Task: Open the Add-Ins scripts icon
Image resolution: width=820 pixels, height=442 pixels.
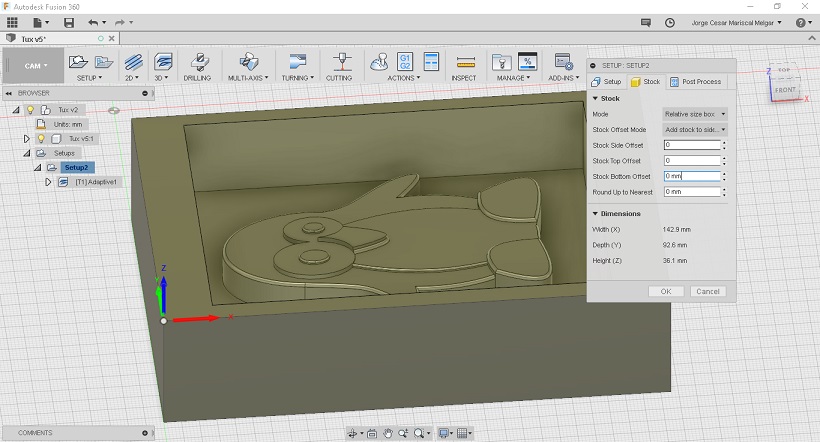Action: pos(564,62)
